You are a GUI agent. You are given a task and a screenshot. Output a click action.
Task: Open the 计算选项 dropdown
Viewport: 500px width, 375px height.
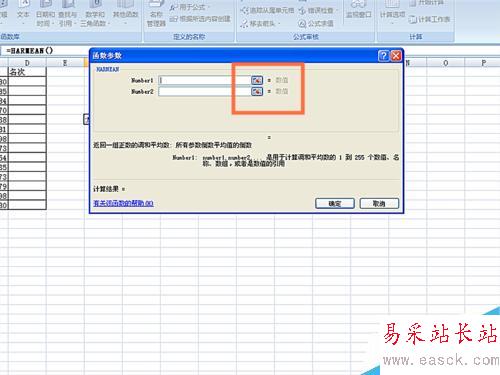[x=392, y=12]
